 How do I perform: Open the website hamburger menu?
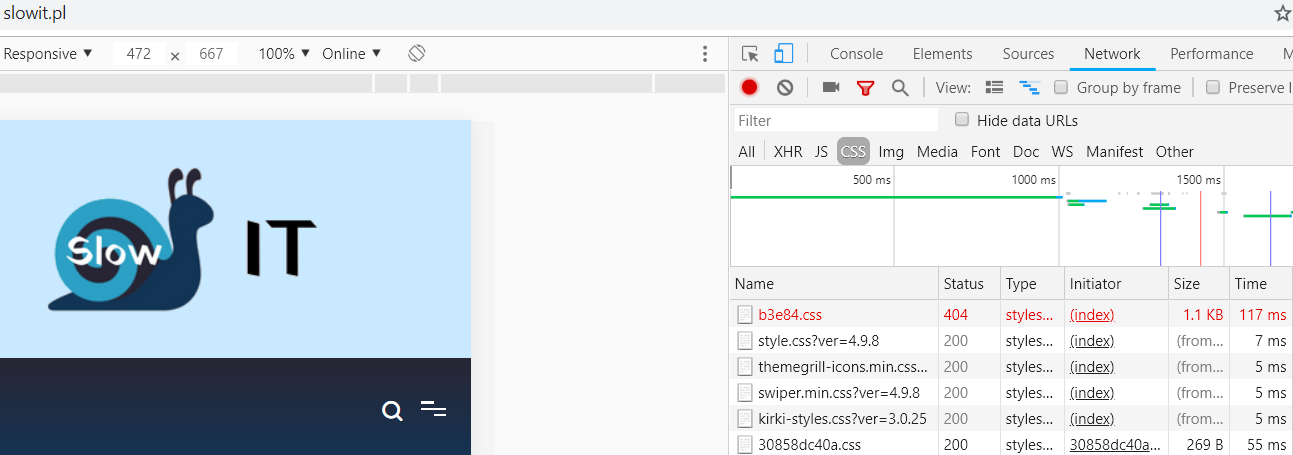(x=433, y=408)
